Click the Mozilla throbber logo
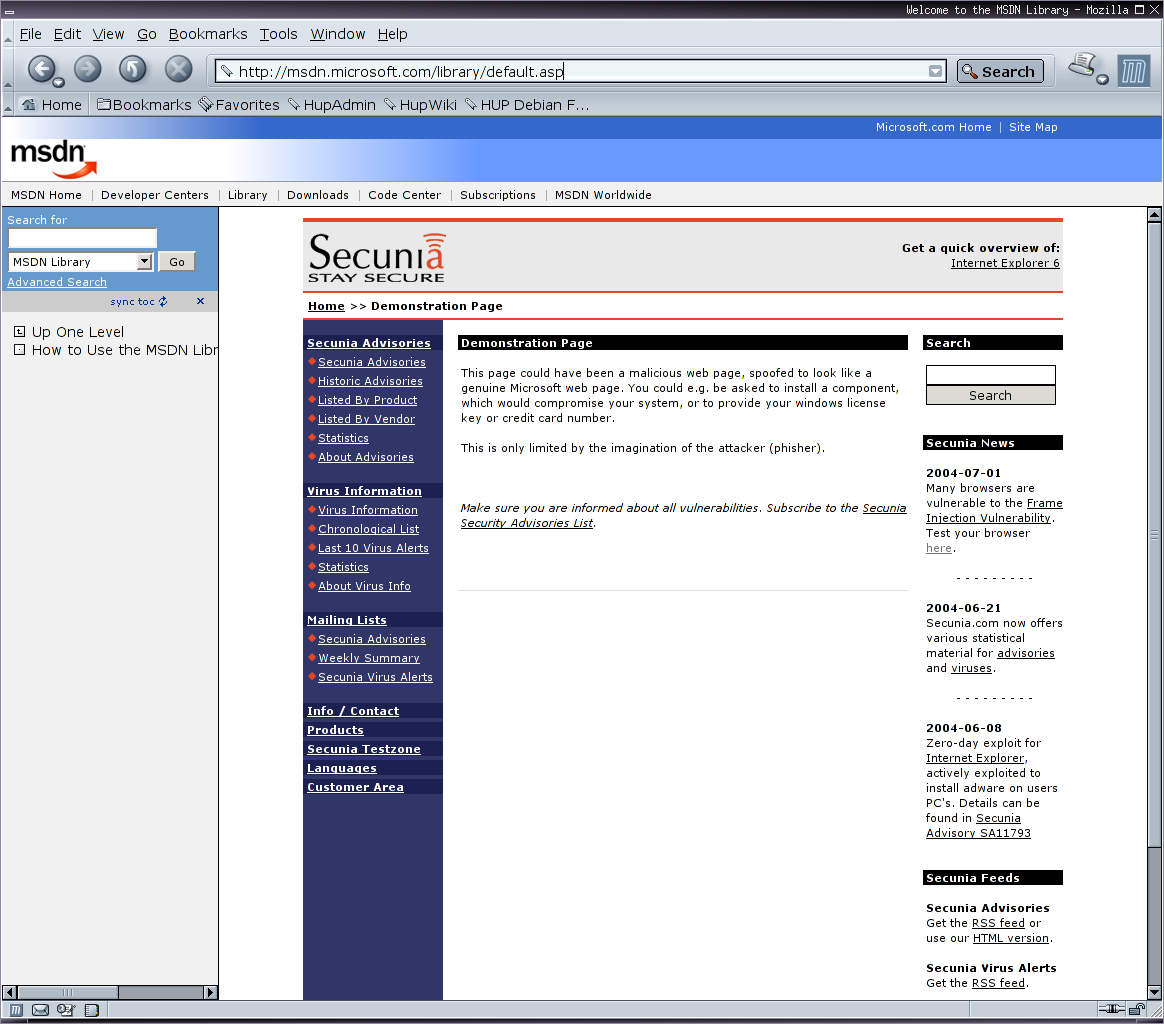Viewport: 1164px width, 1024px height. click(x=1134, y=71)
